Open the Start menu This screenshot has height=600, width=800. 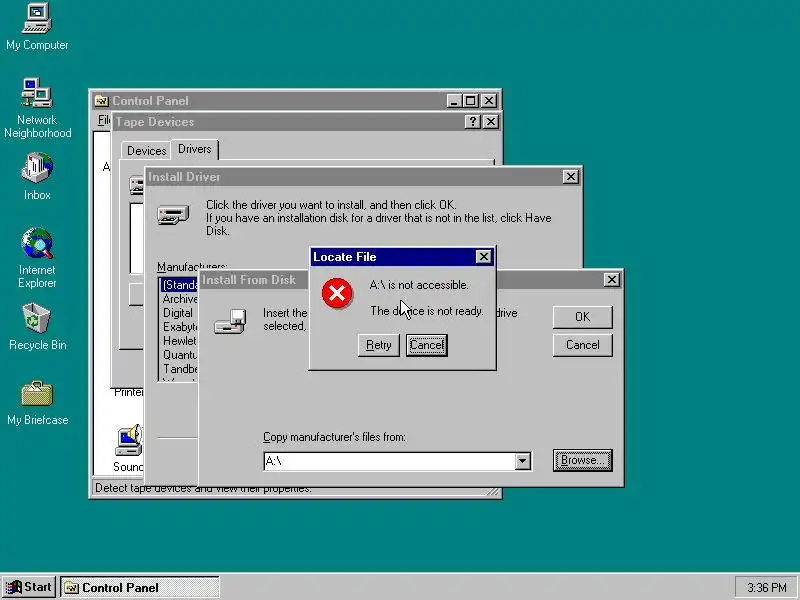tap(29, 587)
